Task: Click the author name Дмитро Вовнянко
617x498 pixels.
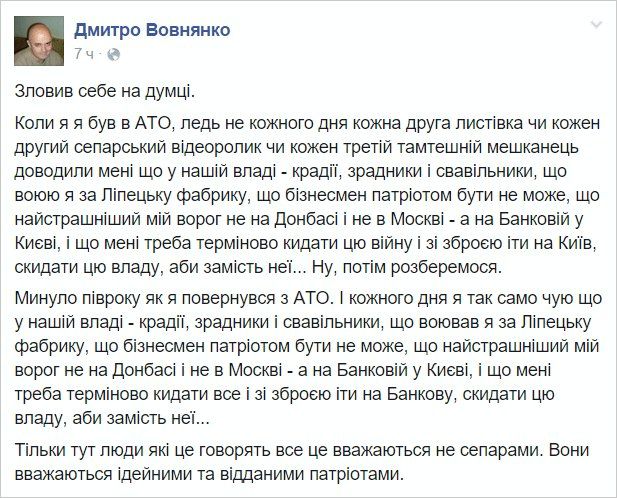Action: click(152, 30)
